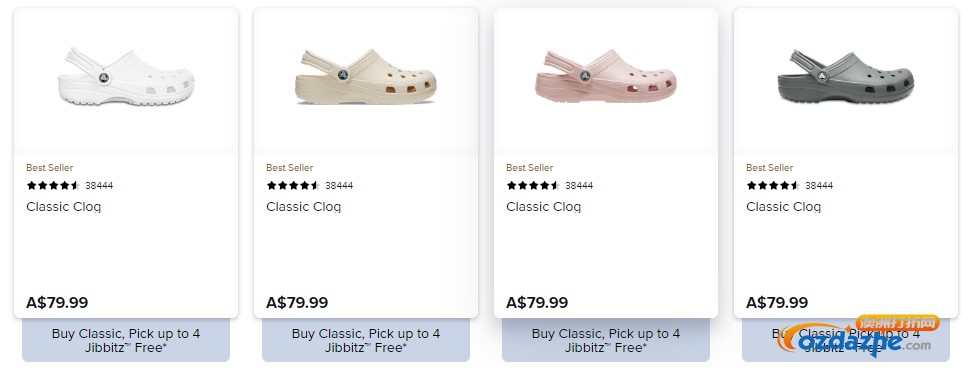962x370 pixels.
Task: Click 38444 review count on white clog
Action: [x=99, y=185]
